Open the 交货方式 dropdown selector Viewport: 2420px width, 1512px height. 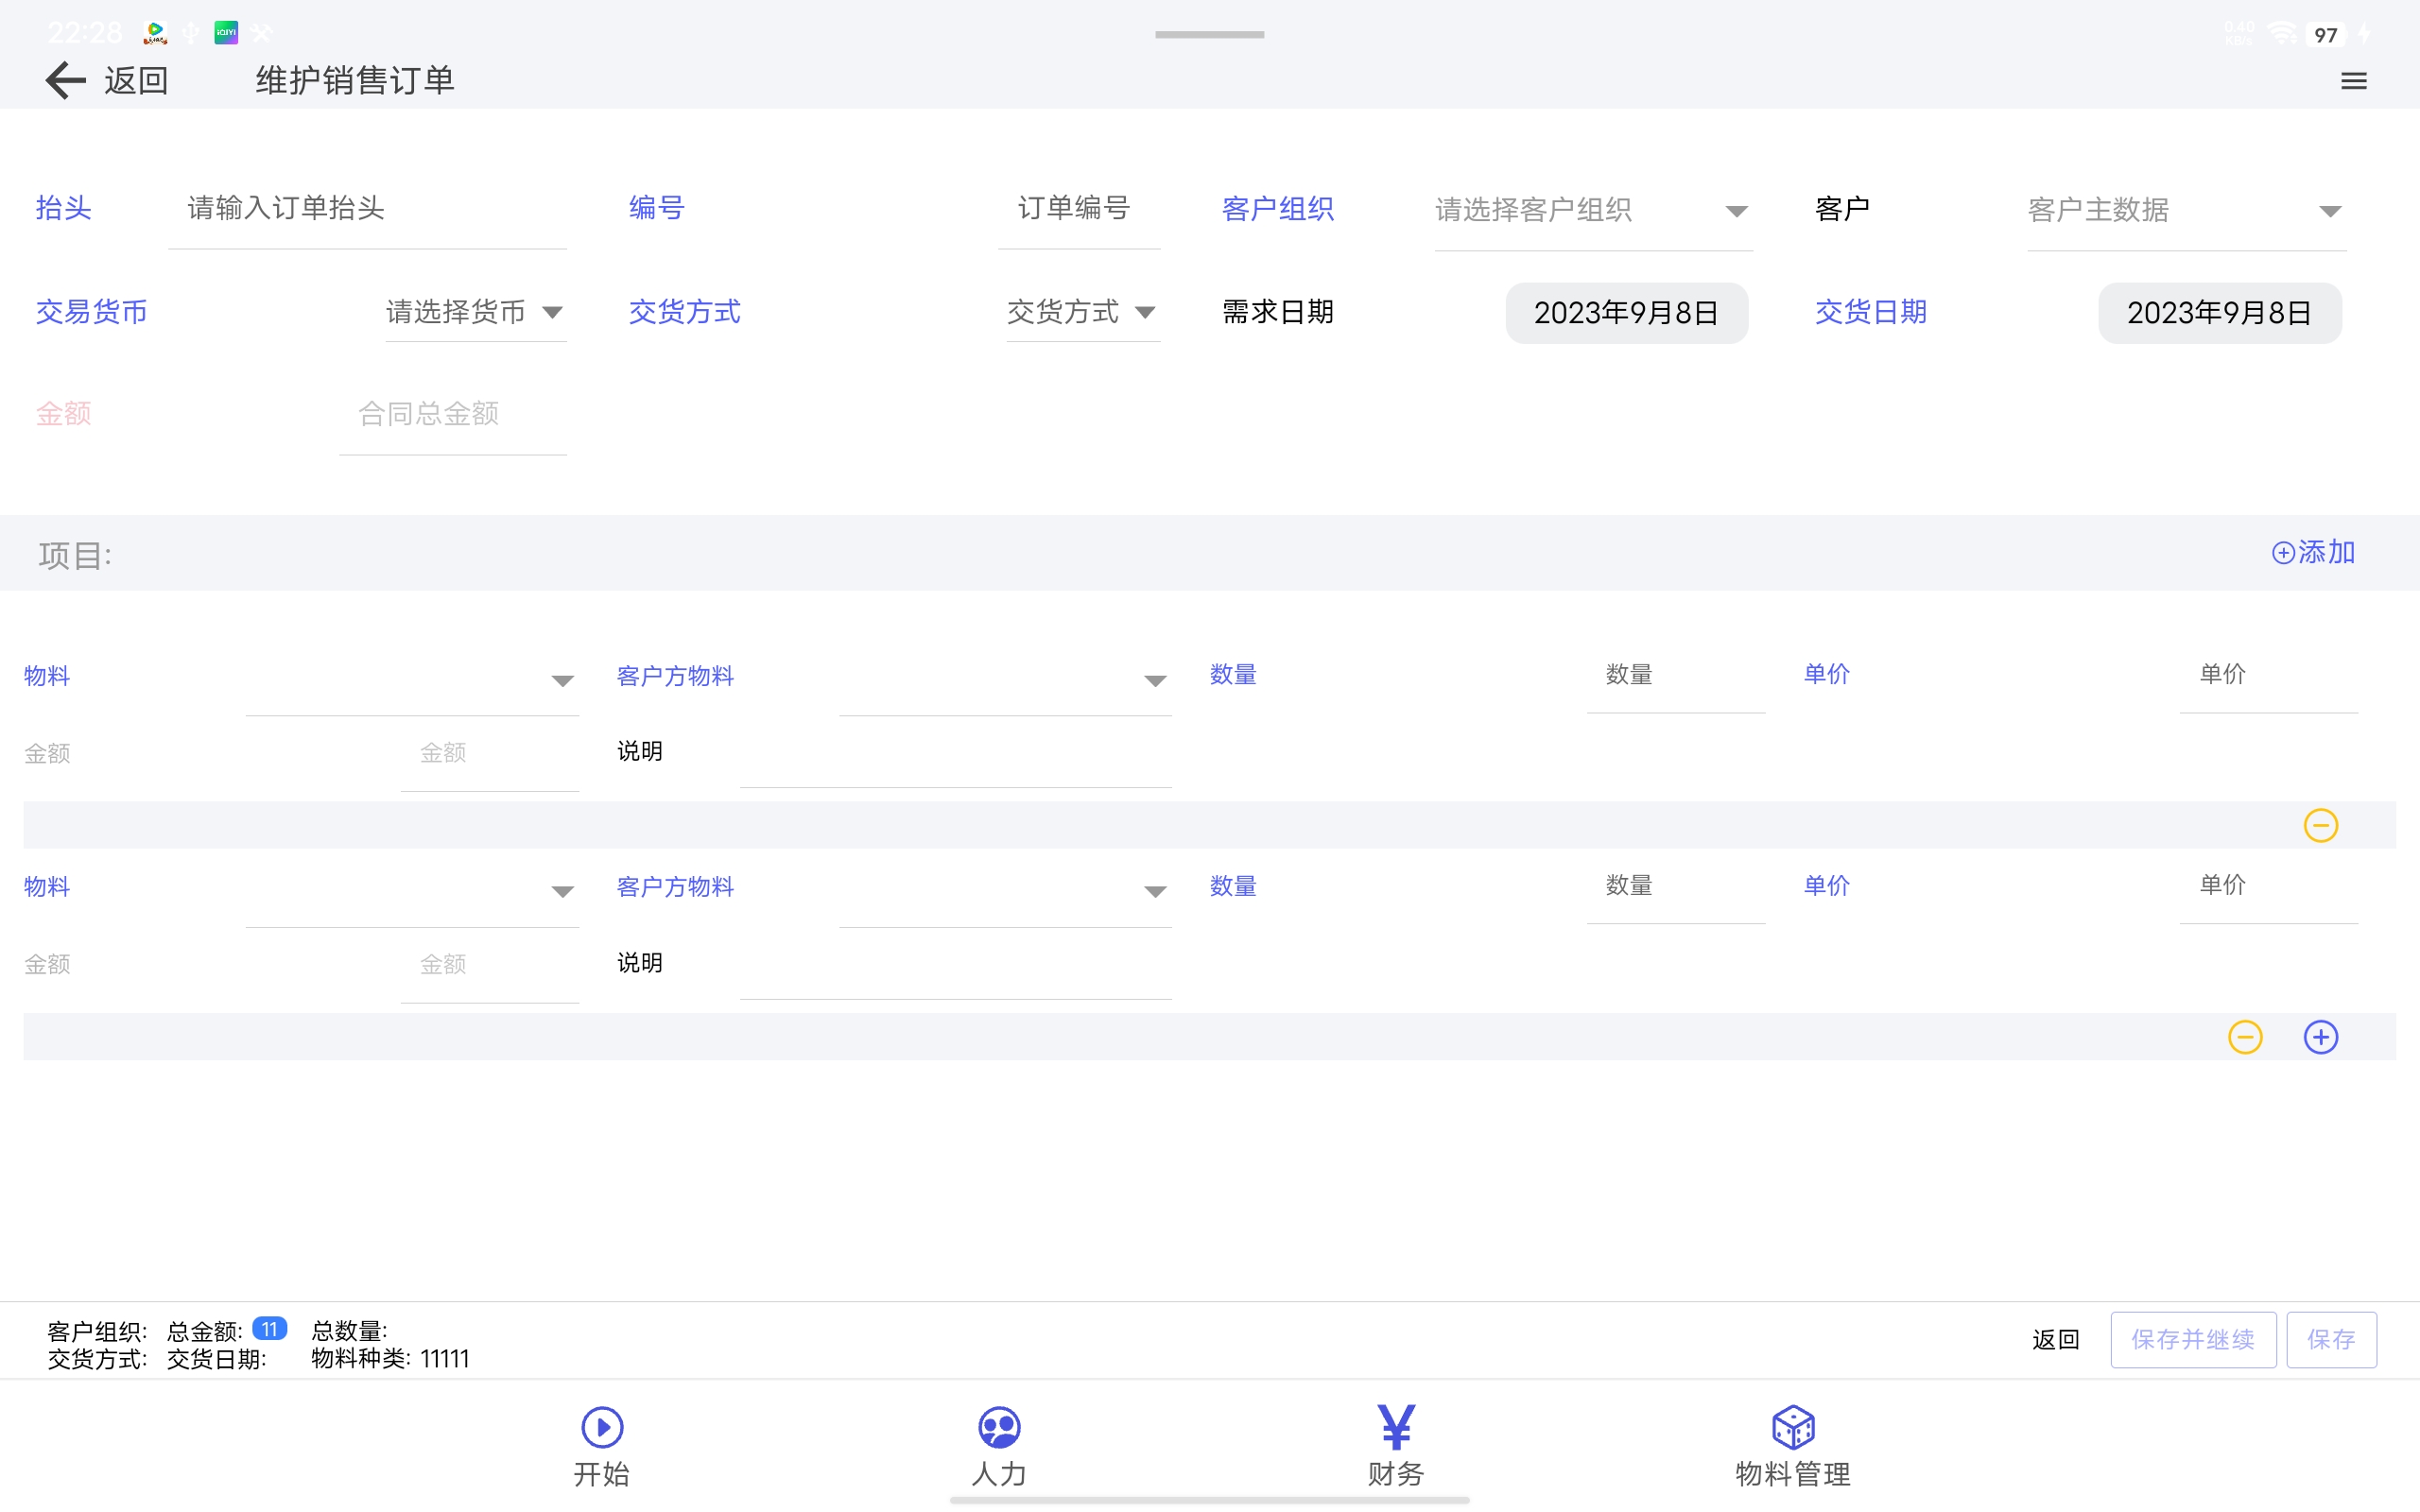[1081, 312]
